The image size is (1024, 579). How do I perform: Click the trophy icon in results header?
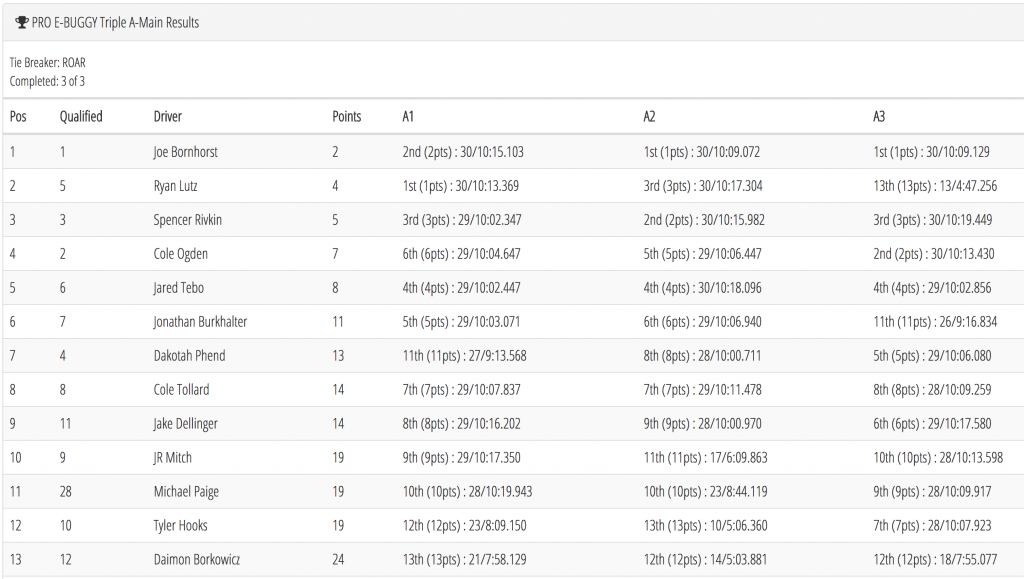point(22,22)
